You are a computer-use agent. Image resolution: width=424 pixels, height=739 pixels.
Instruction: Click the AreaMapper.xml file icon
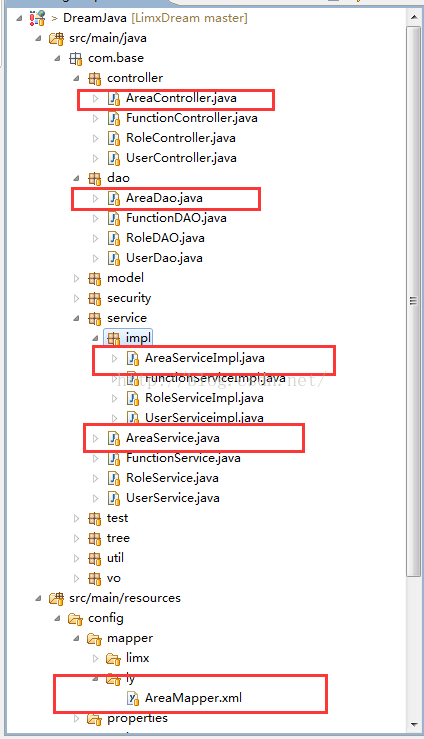click(133, 698)
